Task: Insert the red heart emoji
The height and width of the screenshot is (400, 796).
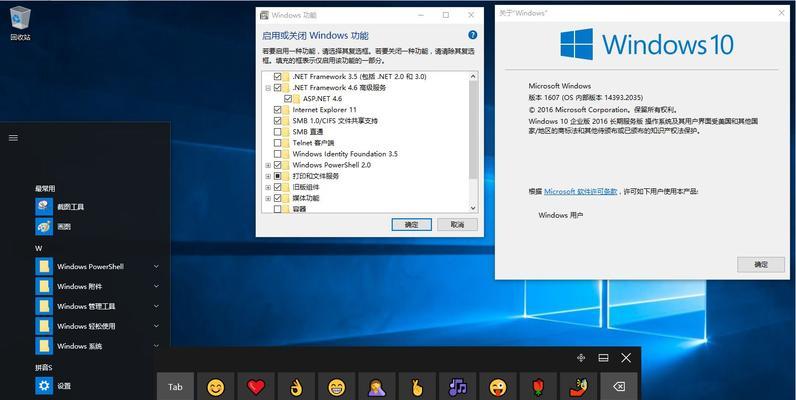Action: (x=256, y=387)
